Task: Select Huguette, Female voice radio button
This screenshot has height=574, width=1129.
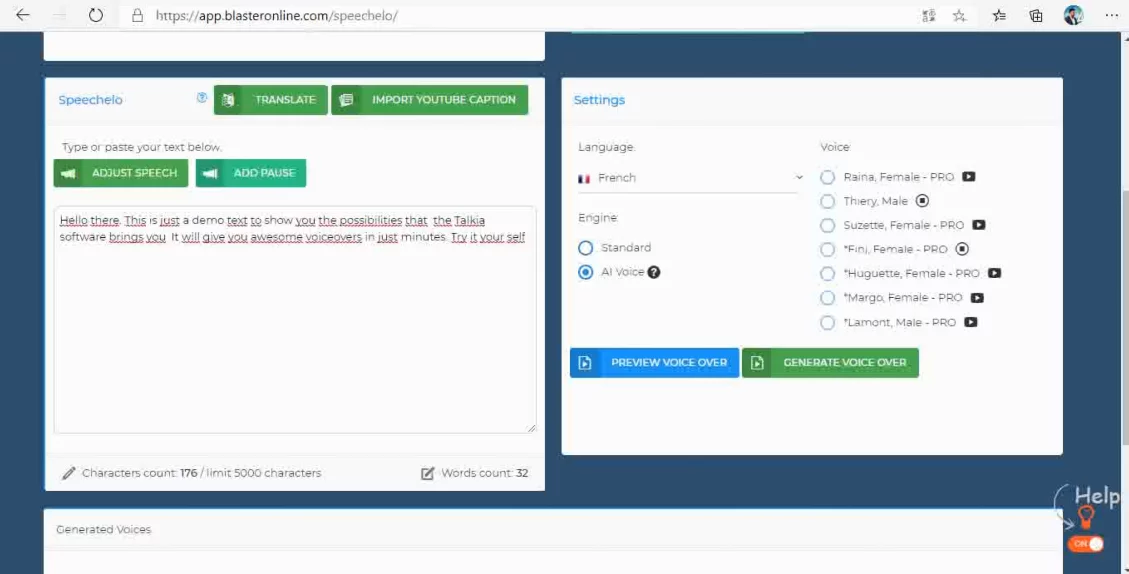Action: click(x=827, y=274)
